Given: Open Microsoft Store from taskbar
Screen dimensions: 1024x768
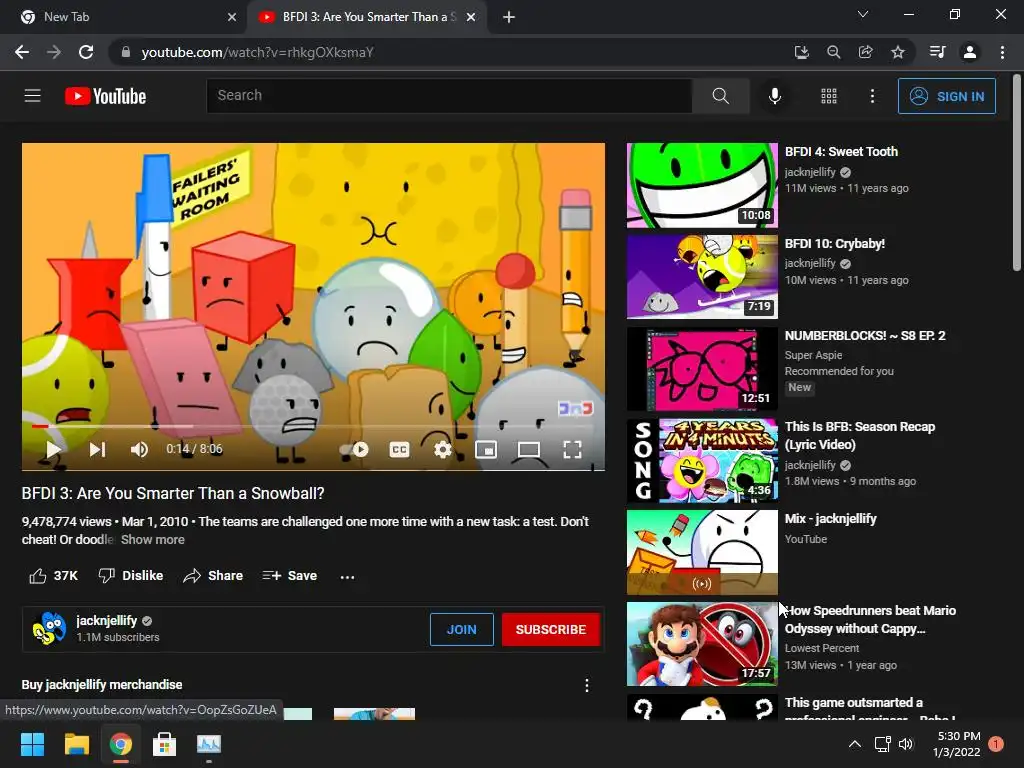Looking at the screenshot, I should [x=165, y=744].
